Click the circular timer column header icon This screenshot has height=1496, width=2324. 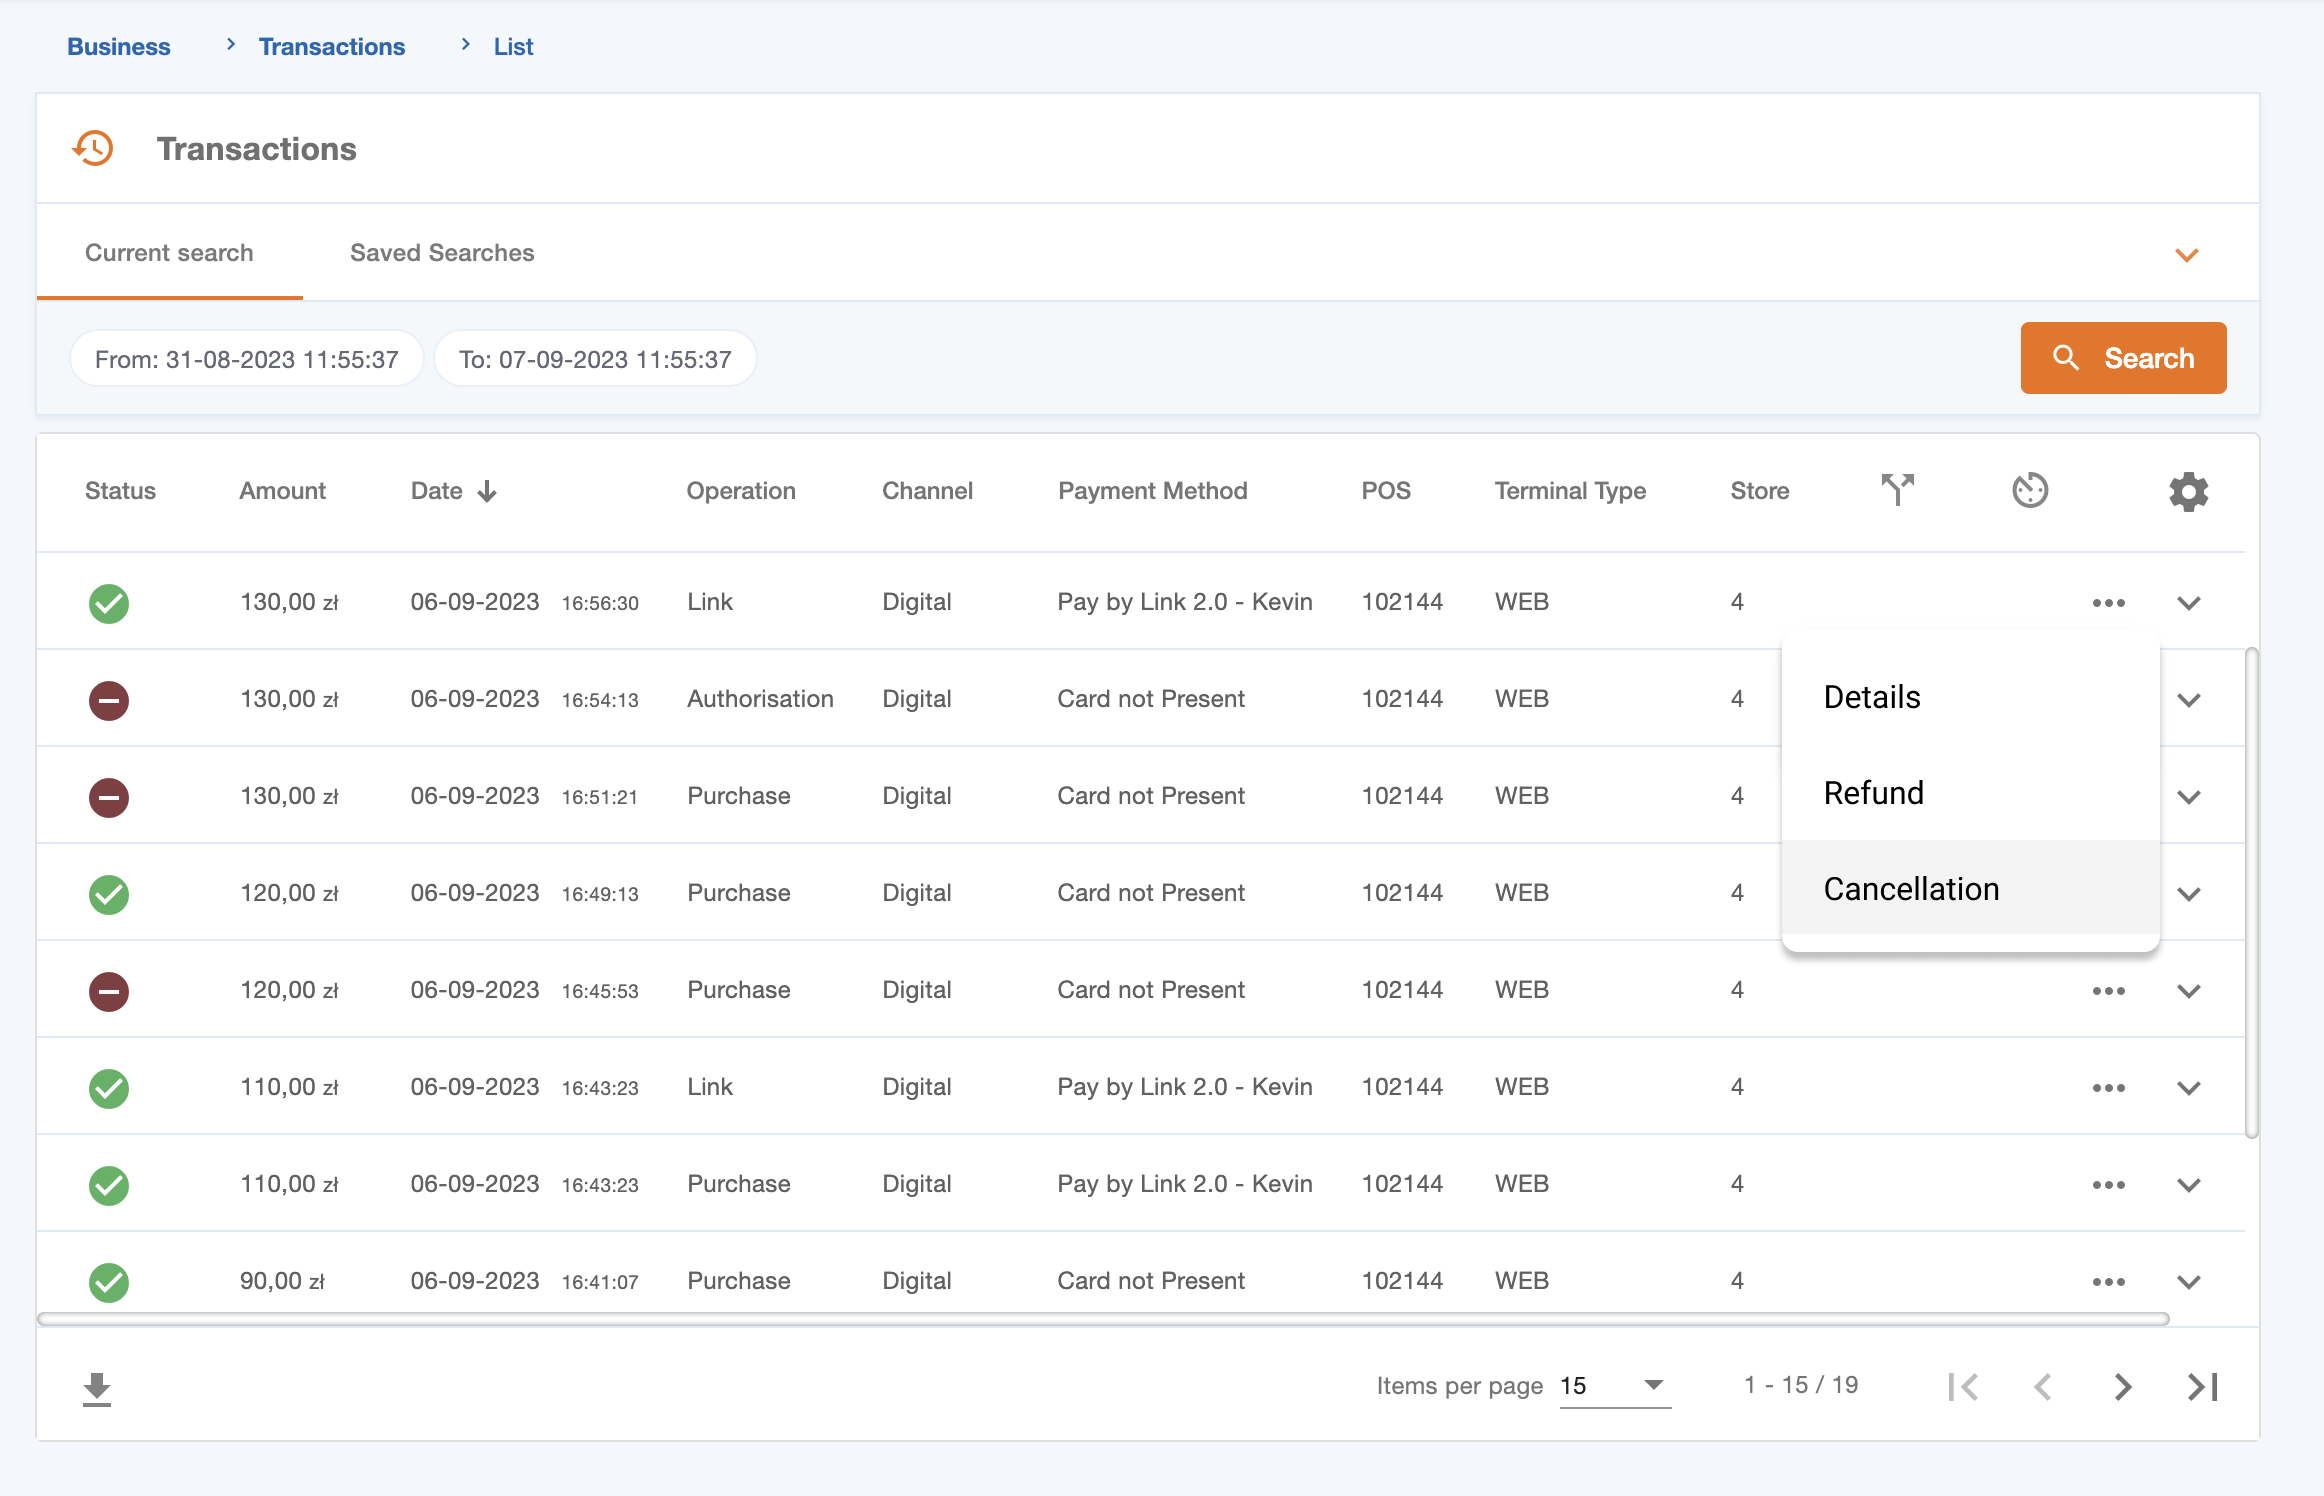click(2029, 490)
